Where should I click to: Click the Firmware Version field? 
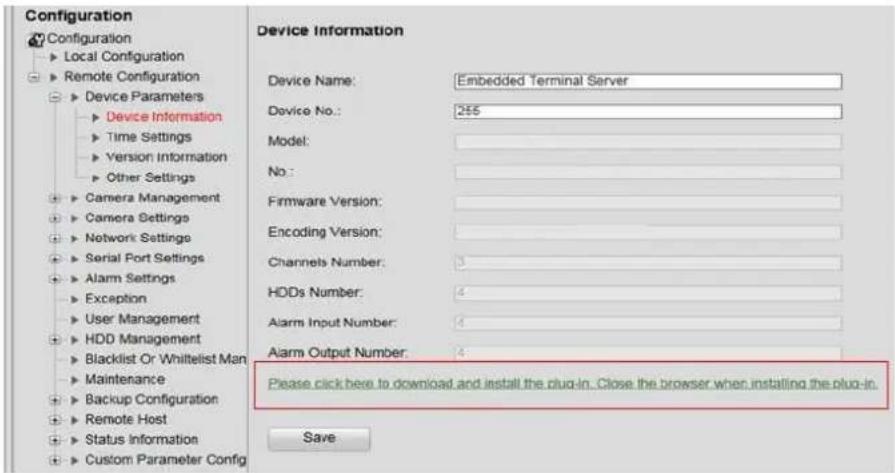(648, 202)
